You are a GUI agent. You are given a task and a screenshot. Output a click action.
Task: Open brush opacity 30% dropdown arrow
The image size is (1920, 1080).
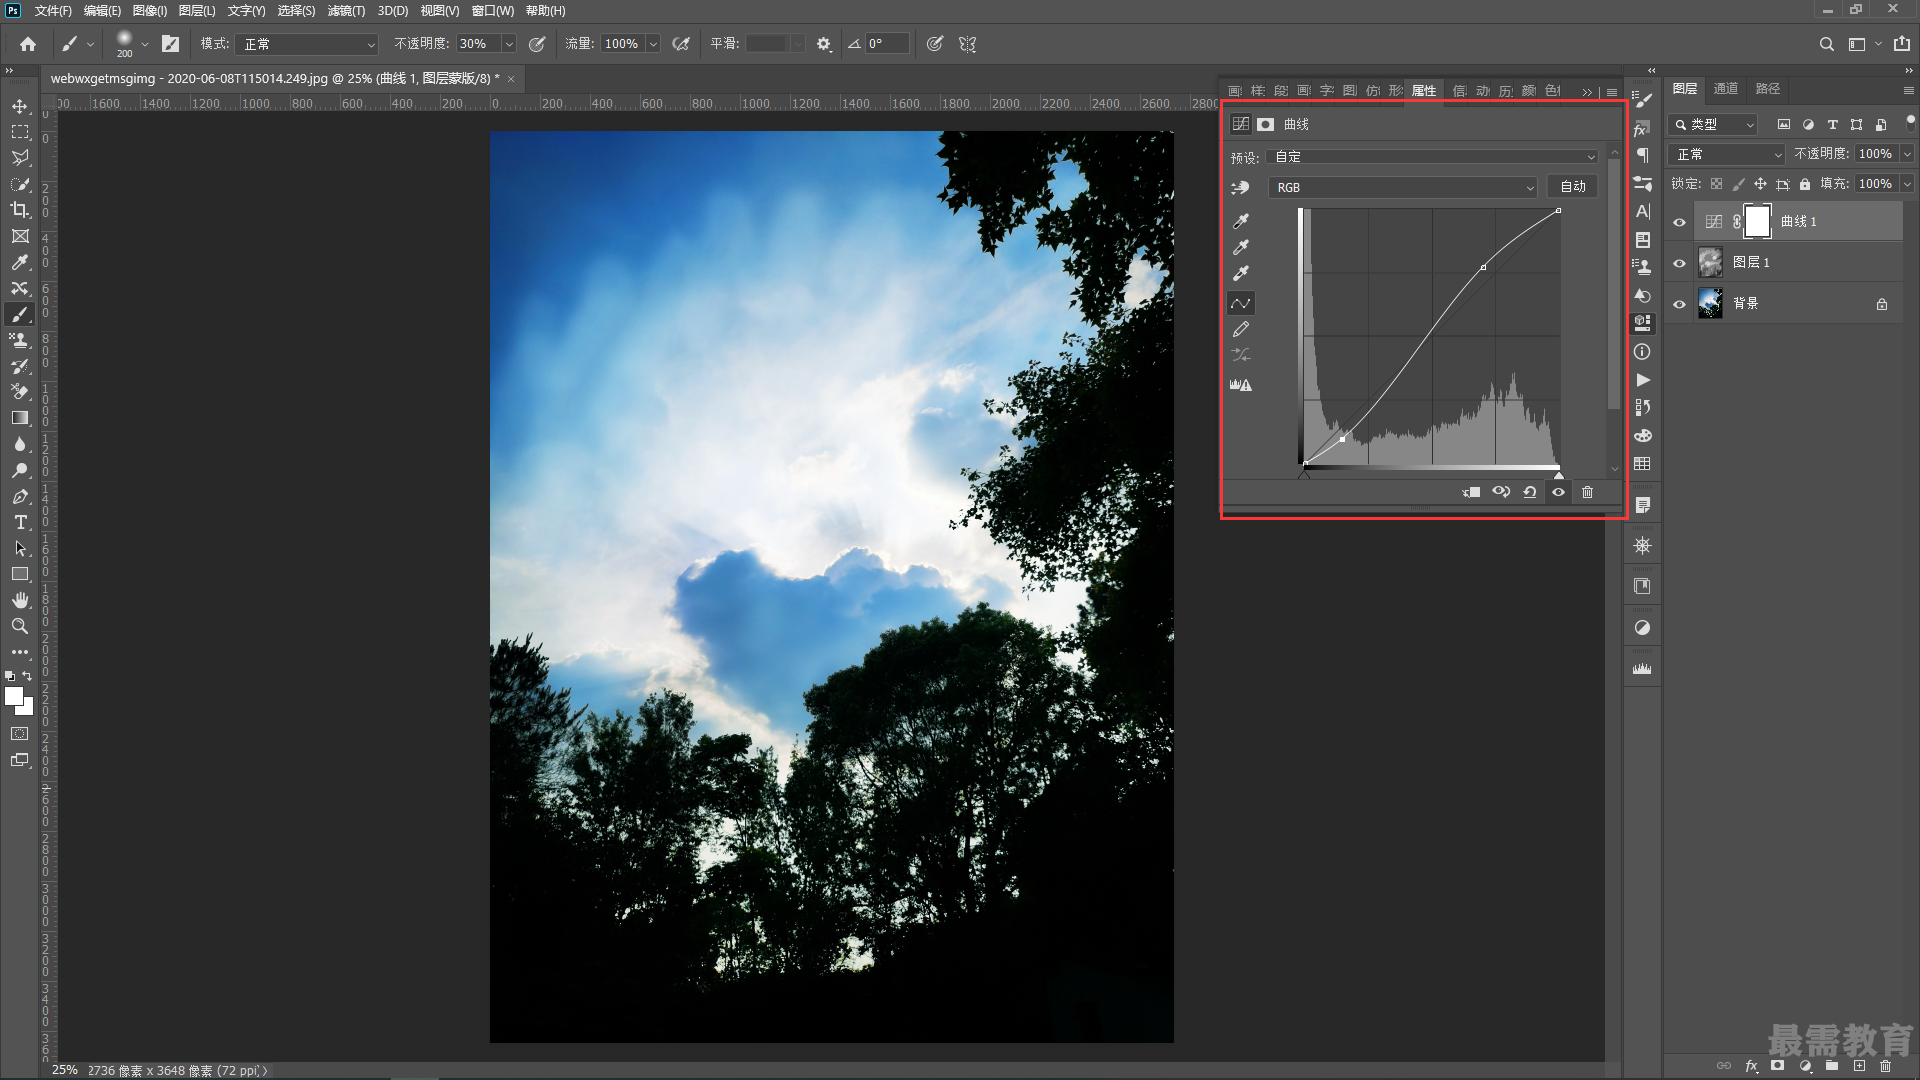[x=509, y=44]
